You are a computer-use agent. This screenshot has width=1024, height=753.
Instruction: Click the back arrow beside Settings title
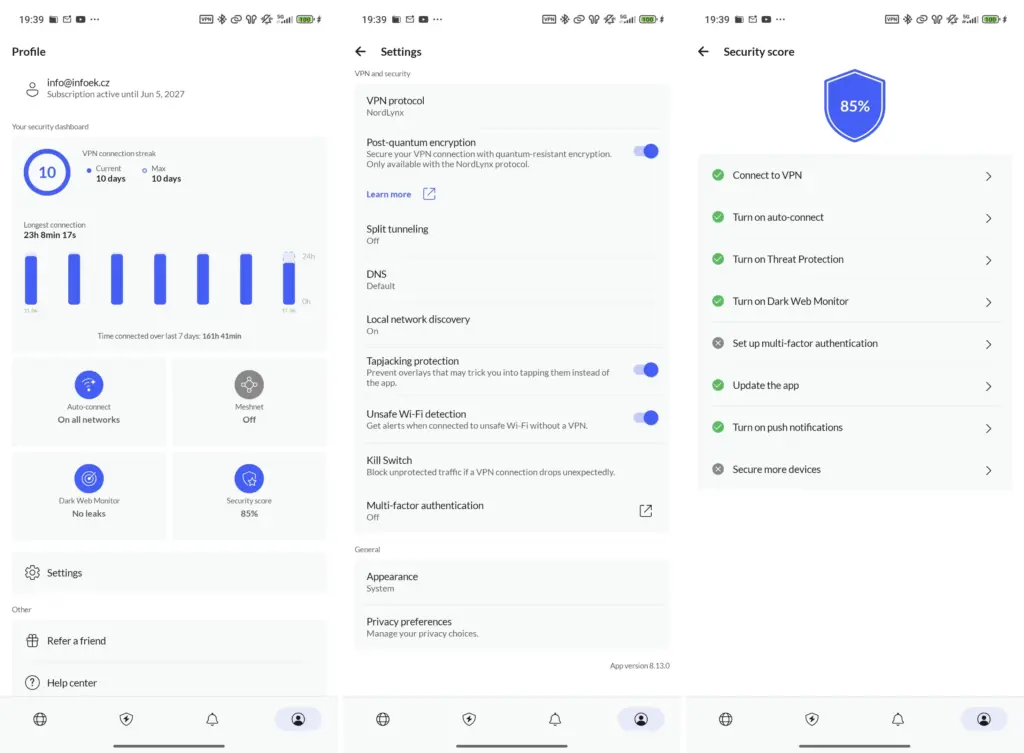click(x=361, y=52)
